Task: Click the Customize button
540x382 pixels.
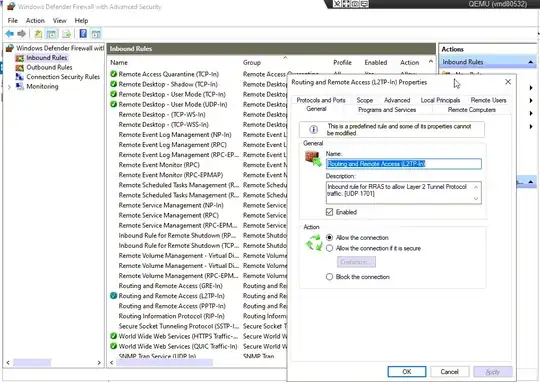Action: [356, 262]
